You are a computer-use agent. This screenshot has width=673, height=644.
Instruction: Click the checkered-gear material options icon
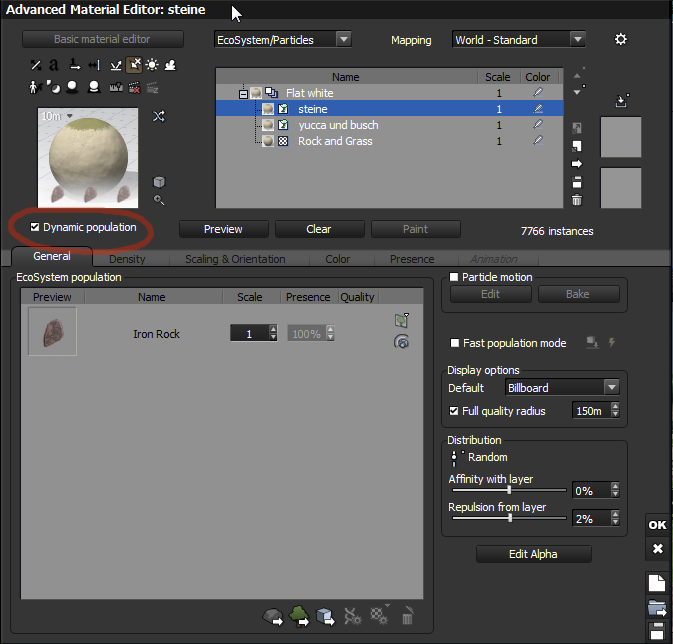pyautogui.click(x=379, y=615)
